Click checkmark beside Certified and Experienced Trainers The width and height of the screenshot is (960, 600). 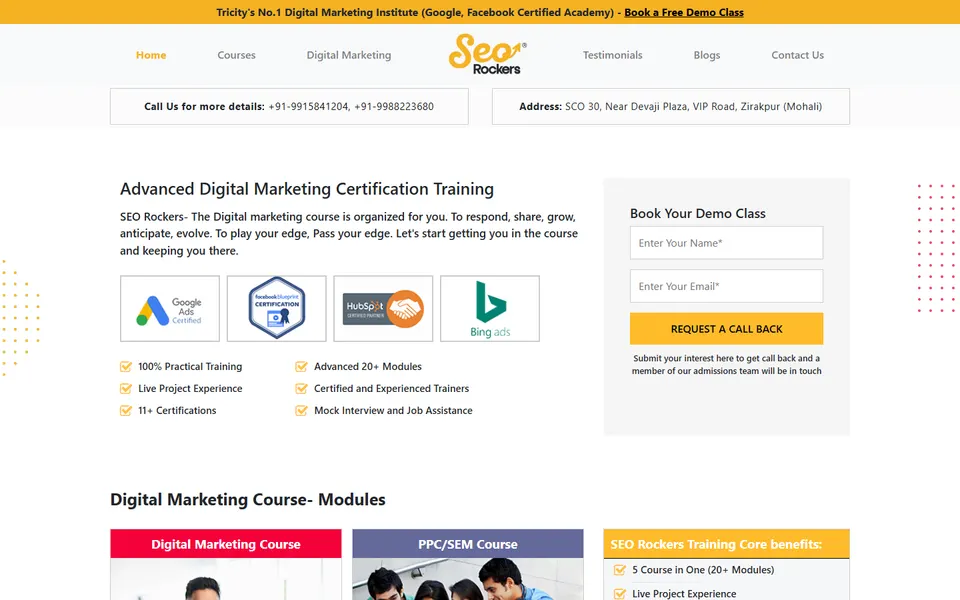click(301, 388)
